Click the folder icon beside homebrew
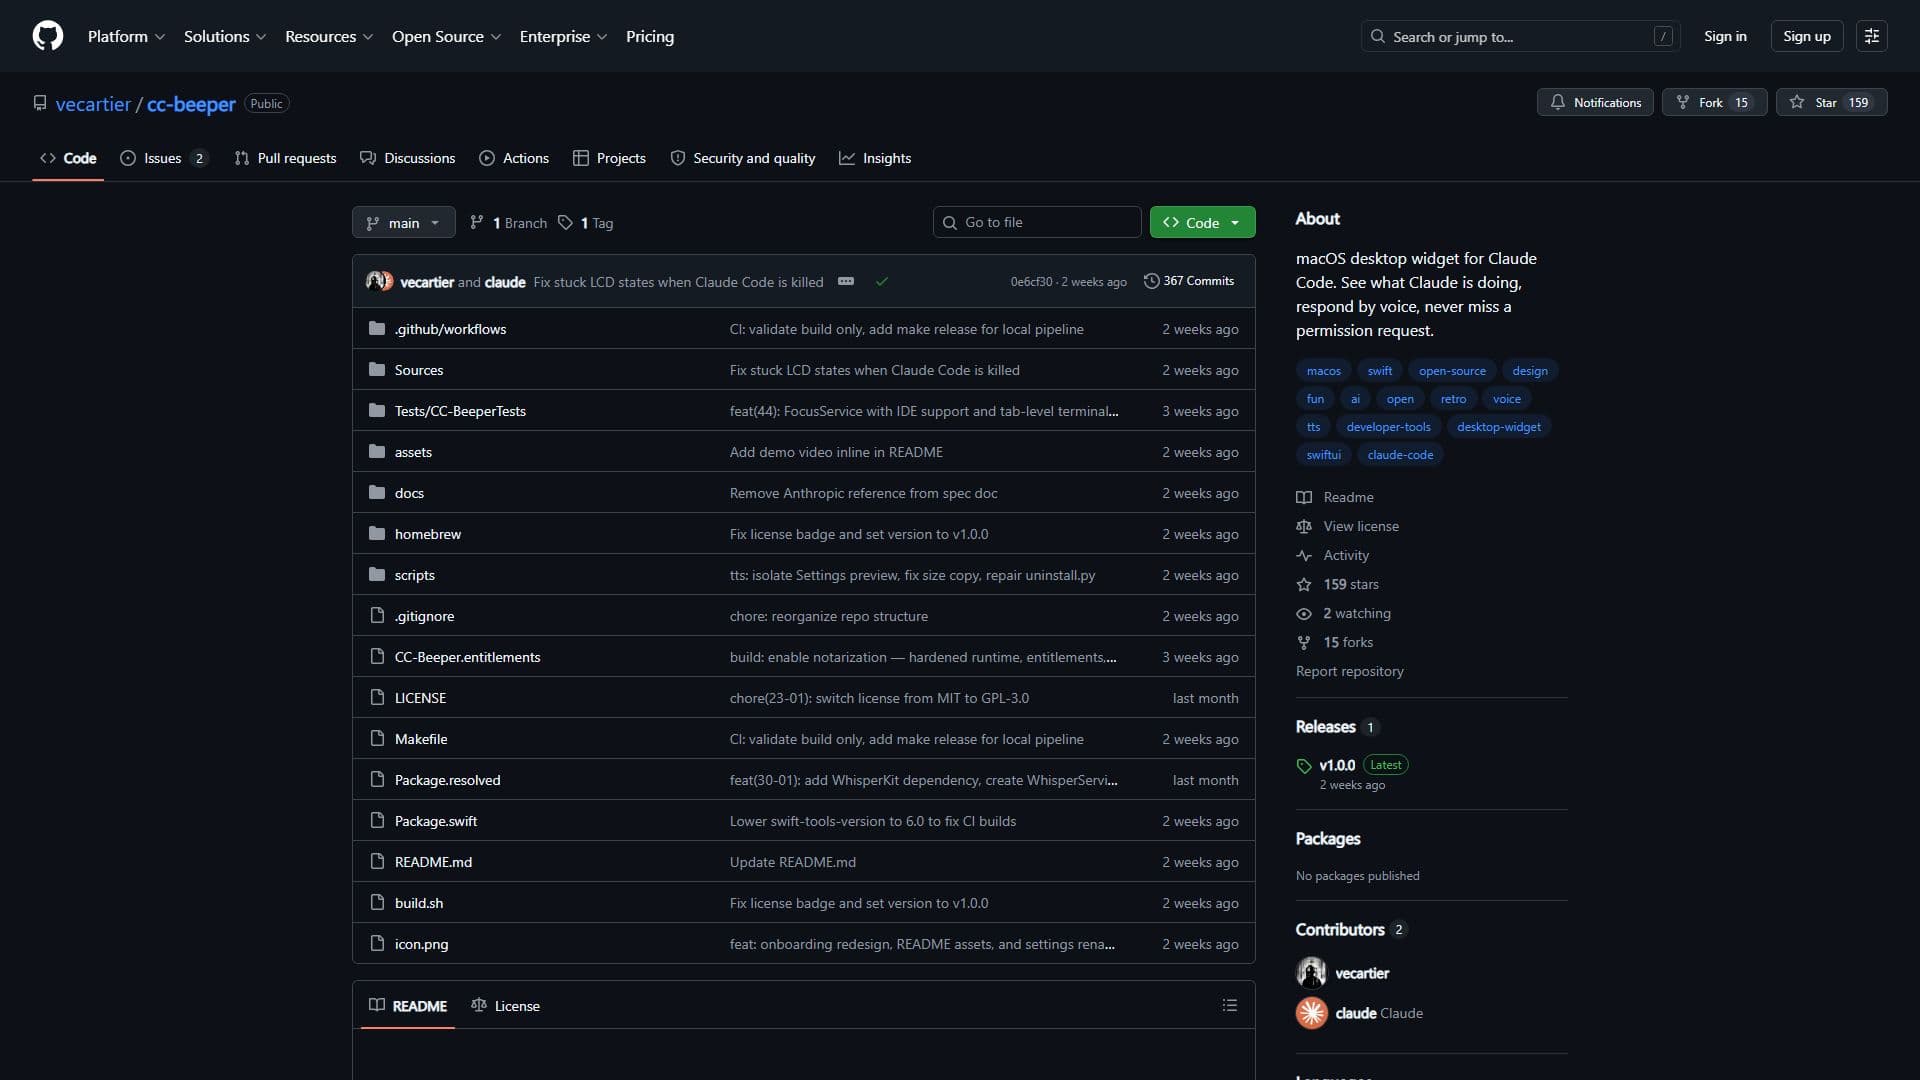 tap(377, 533)
